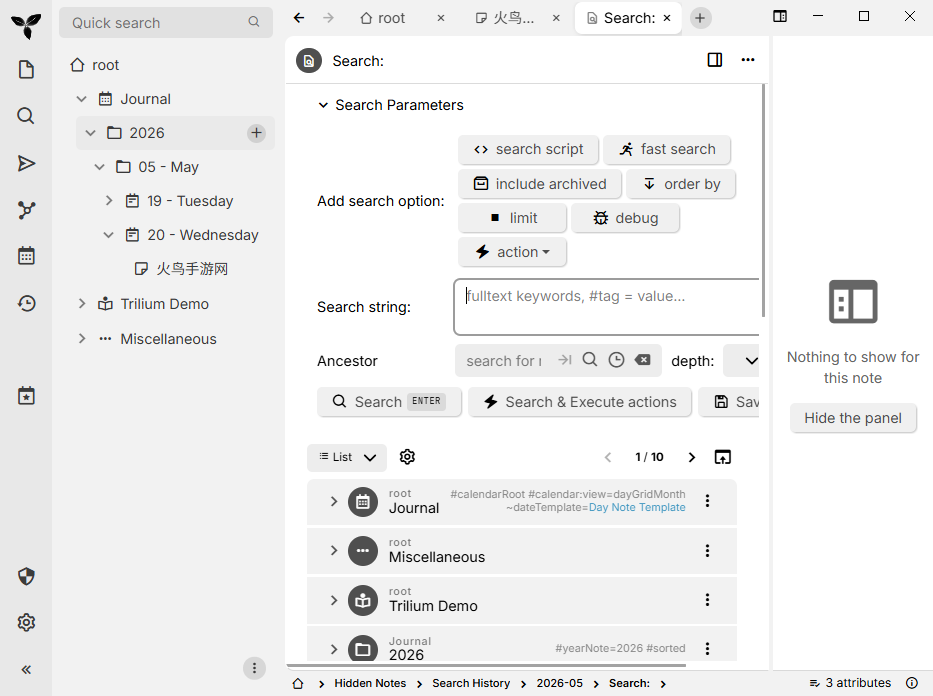933x696 pixels.
Task: Clear the ancestor field value
Action: (x=643, y=360)
